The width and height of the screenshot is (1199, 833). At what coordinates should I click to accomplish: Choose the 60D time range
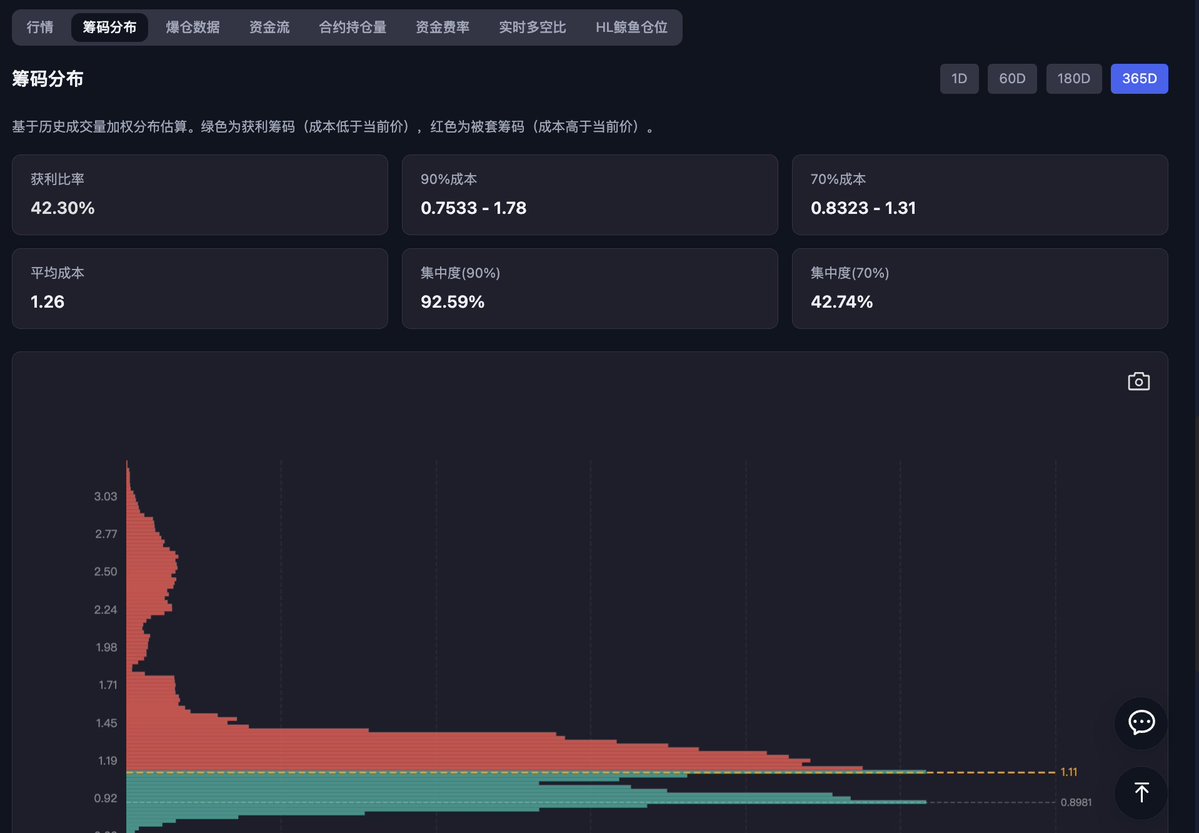pos(1012,79)
